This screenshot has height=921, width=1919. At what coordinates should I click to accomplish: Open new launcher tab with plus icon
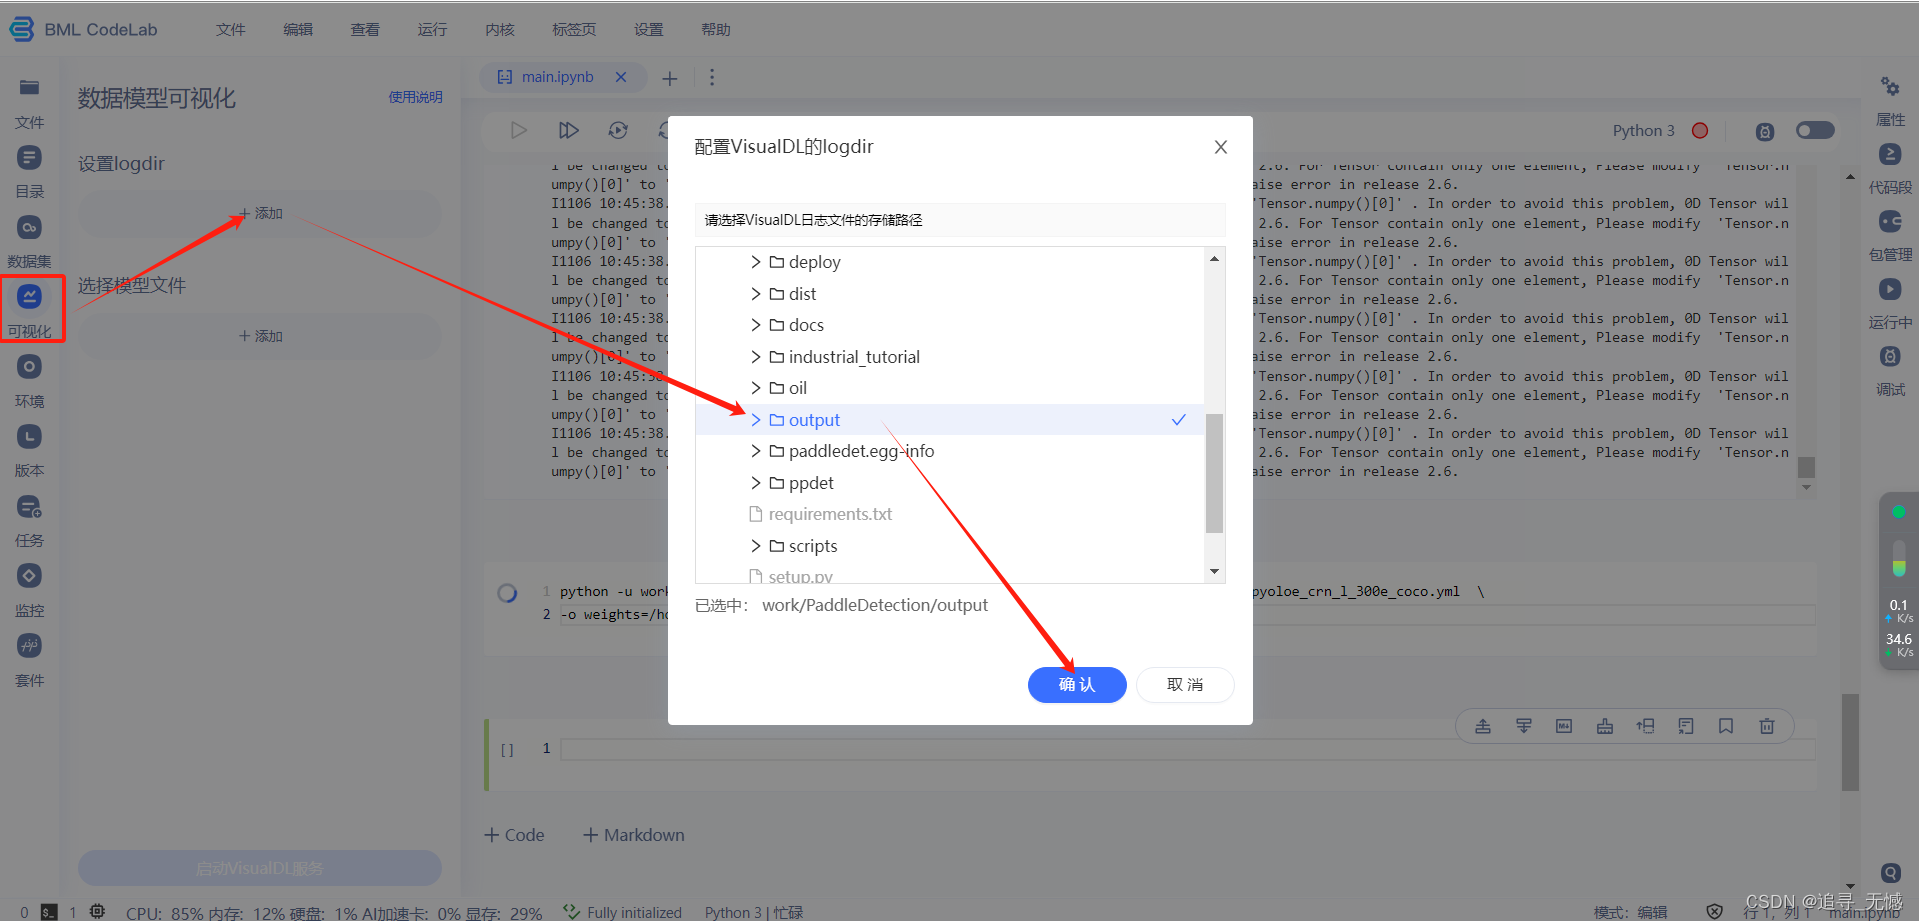(x=670, y=78)
